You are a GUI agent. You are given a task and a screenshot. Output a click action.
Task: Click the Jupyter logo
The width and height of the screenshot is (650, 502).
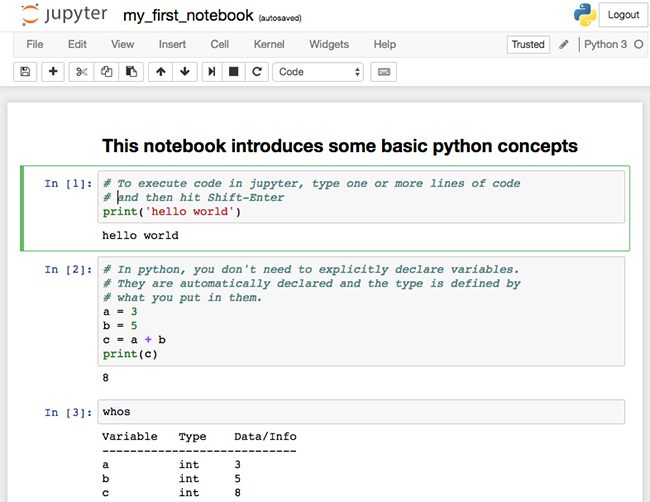[64, 15]
